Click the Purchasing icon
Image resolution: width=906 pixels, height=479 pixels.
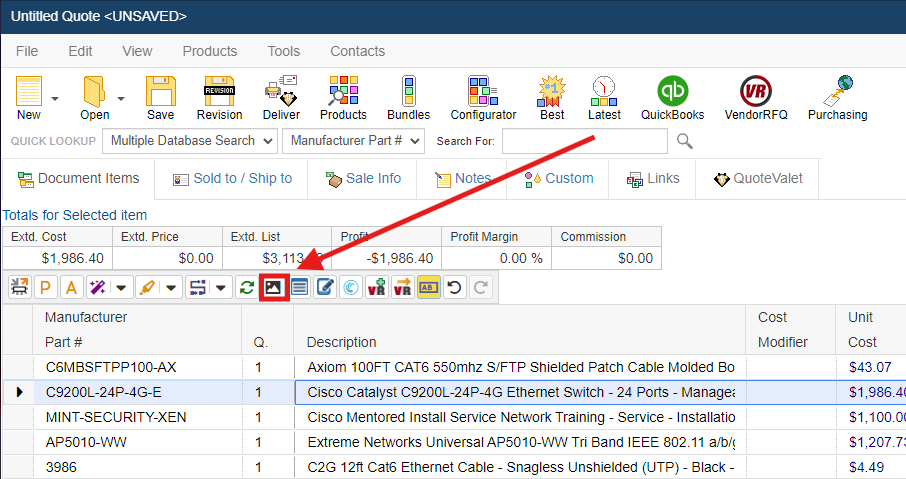pyautogui.click(x=837, y=98)
